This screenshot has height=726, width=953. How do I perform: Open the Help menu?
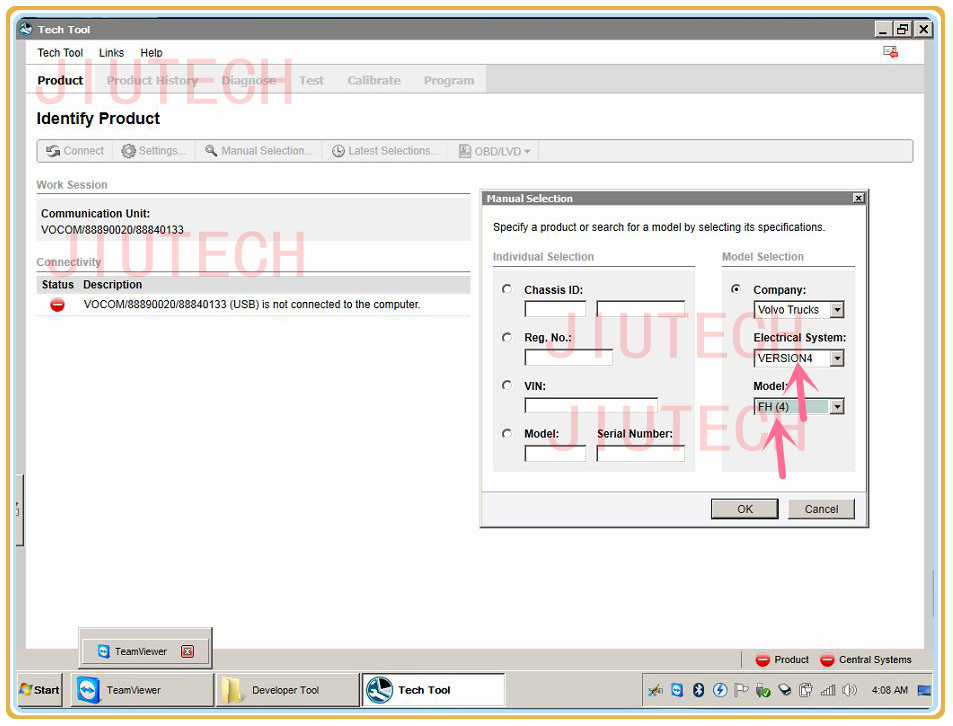151,53
